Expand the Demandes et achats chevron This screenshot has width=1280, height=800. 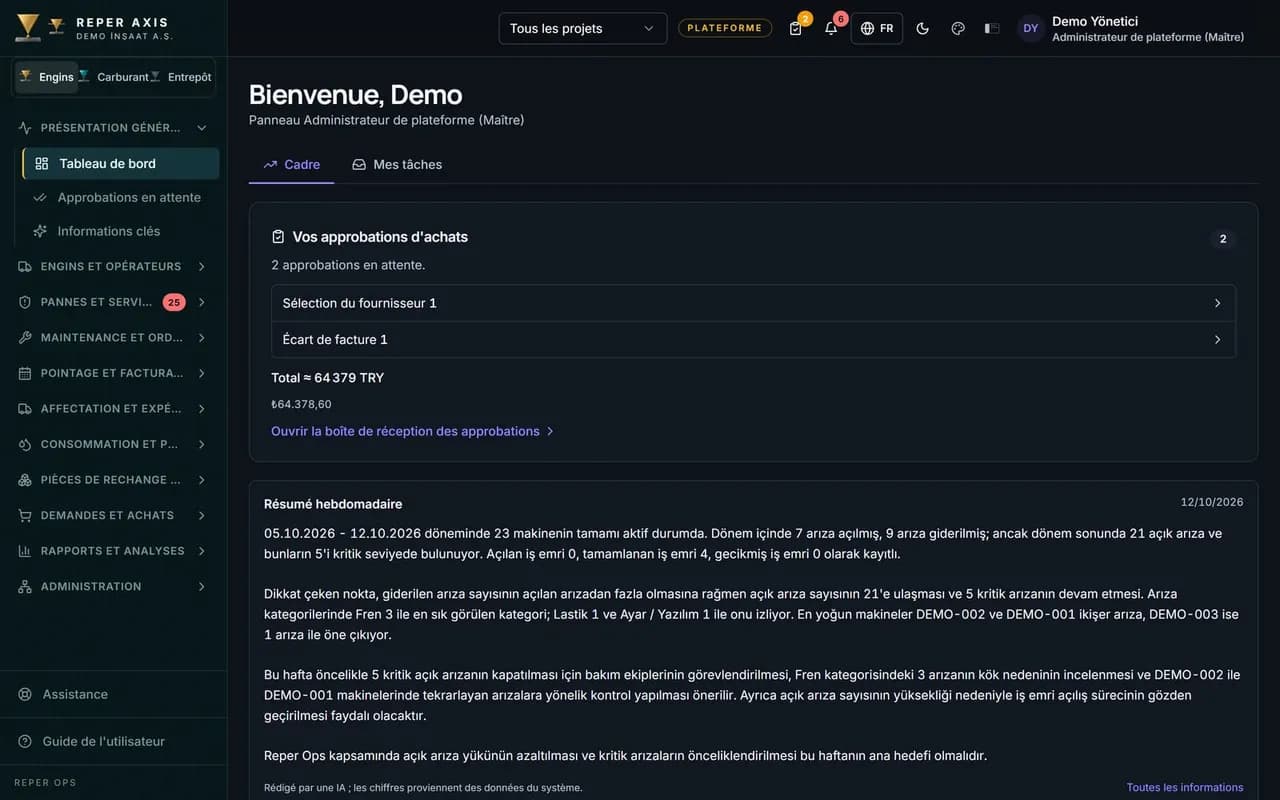click(x=201, y=515)
